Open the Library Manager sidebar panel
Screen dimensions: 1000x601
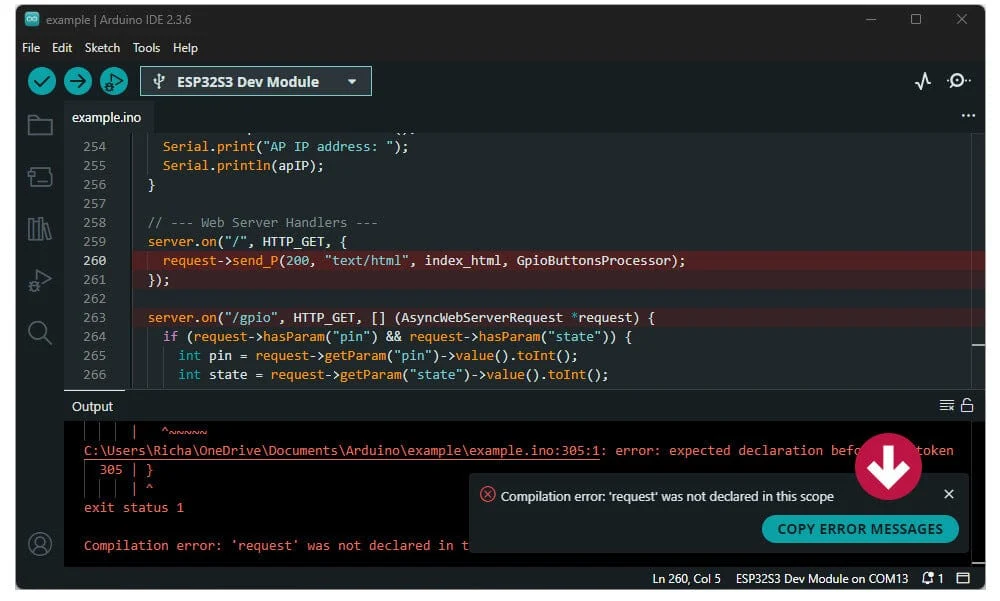coord(40,229)
